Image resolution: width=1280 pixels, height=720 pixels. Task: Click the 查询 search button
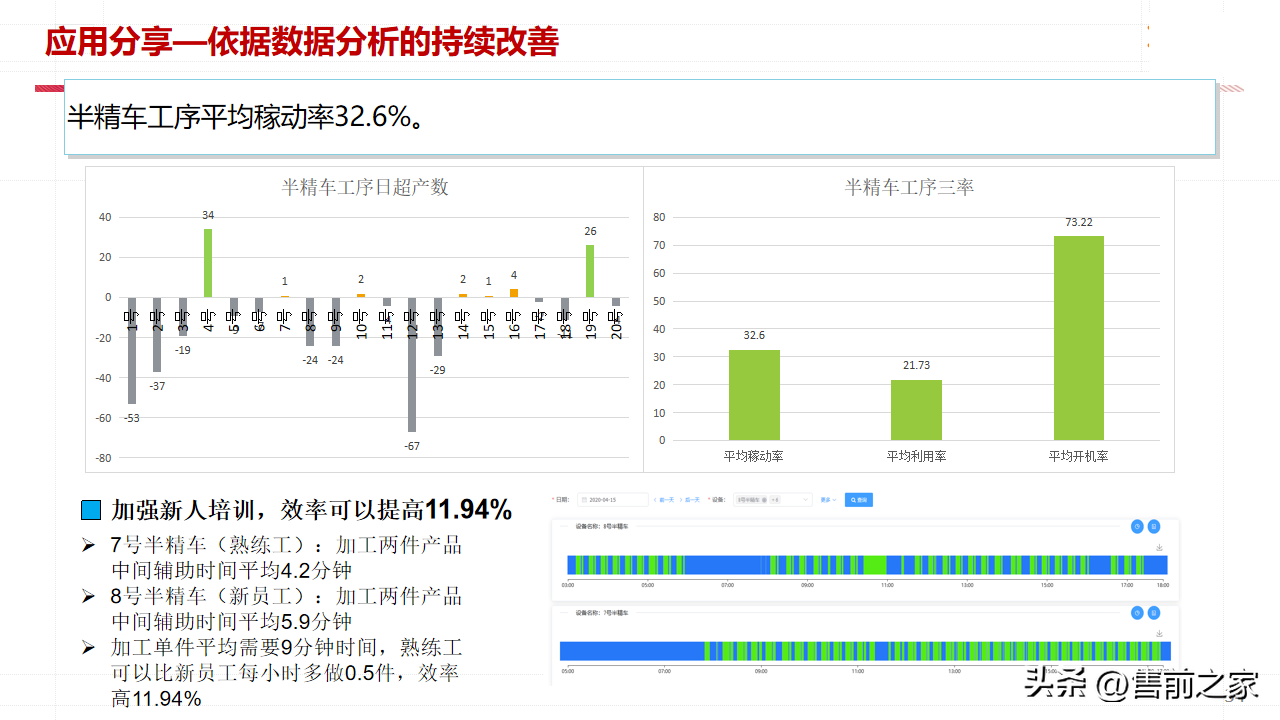[859, 500]
